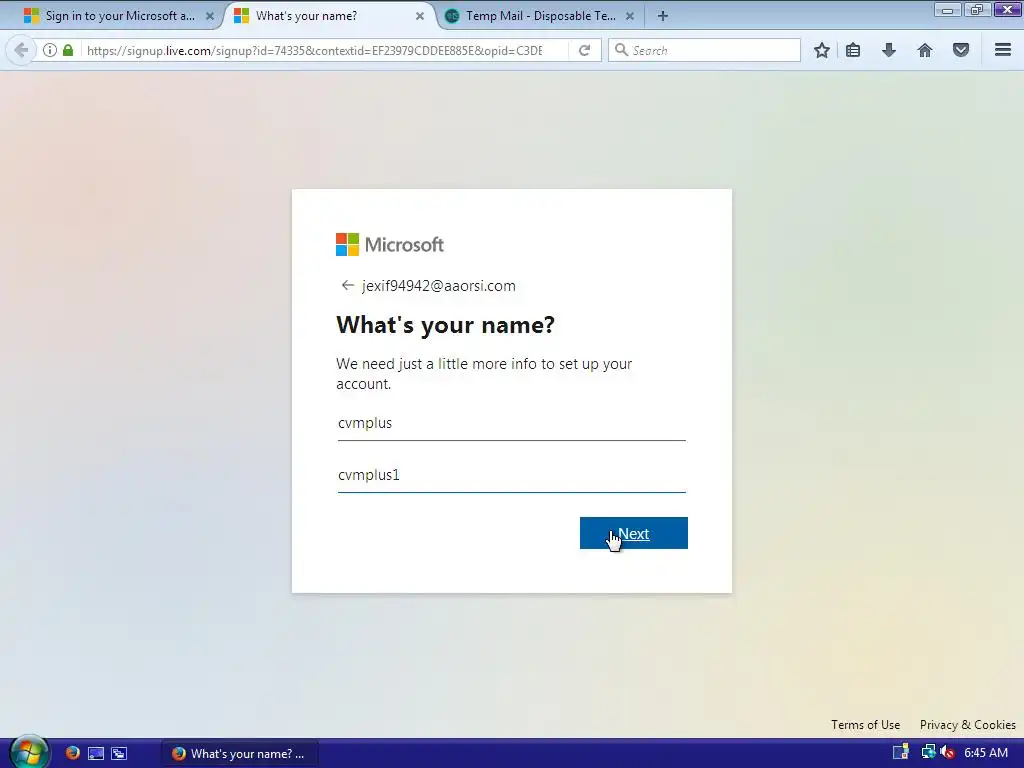Open the Firefox hamburger menu

tap(1003, 50)
